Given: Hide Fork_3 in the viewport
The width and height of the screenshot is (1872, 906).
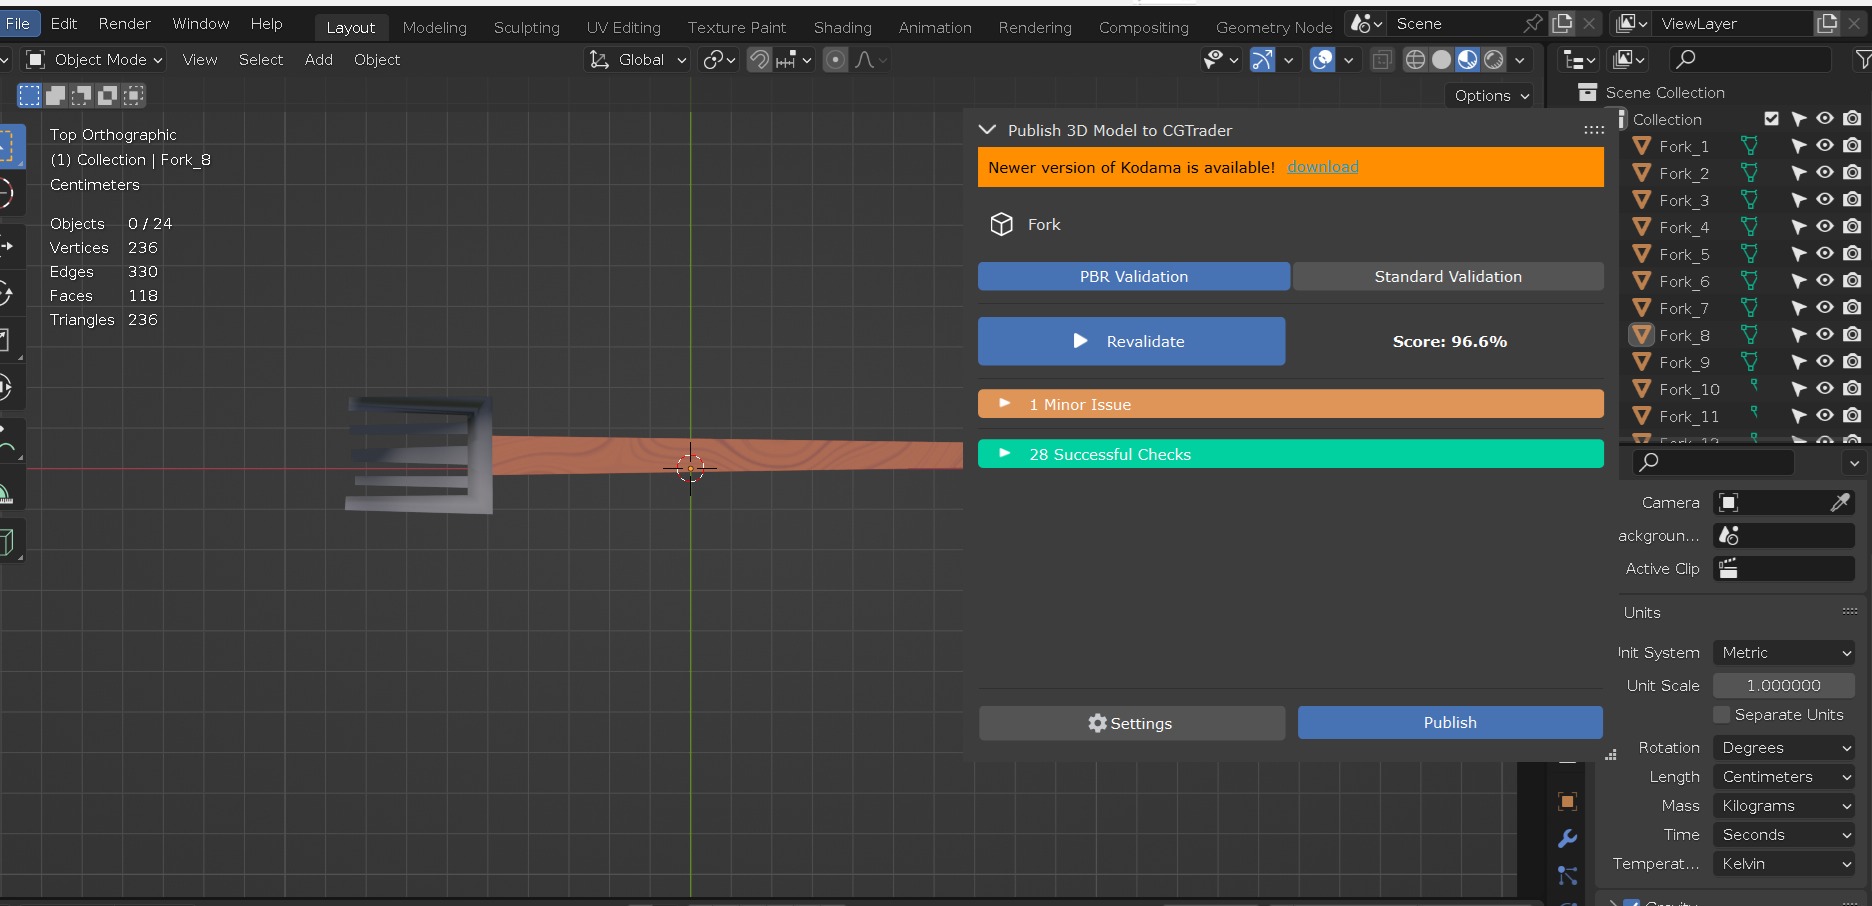Looking at the screenshot, I should pyautogui.click(x=1825, y=200).
